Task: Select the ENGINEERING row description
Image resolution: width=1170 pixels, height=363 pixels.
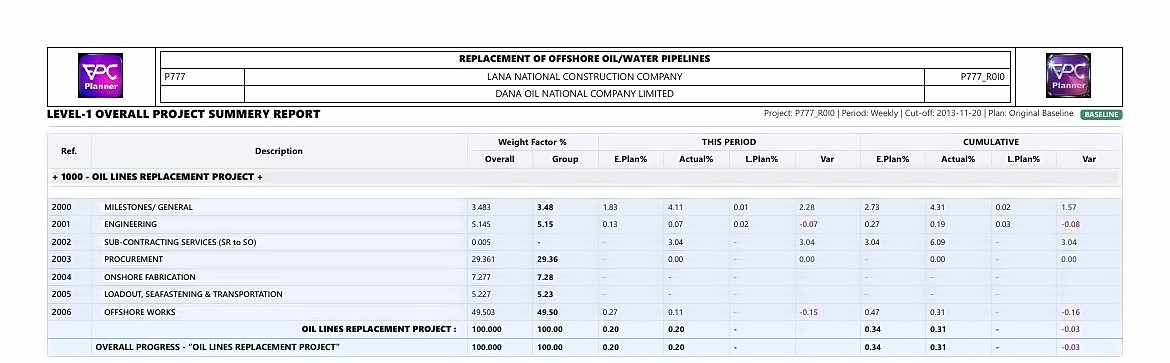Action: coord(130,224)
